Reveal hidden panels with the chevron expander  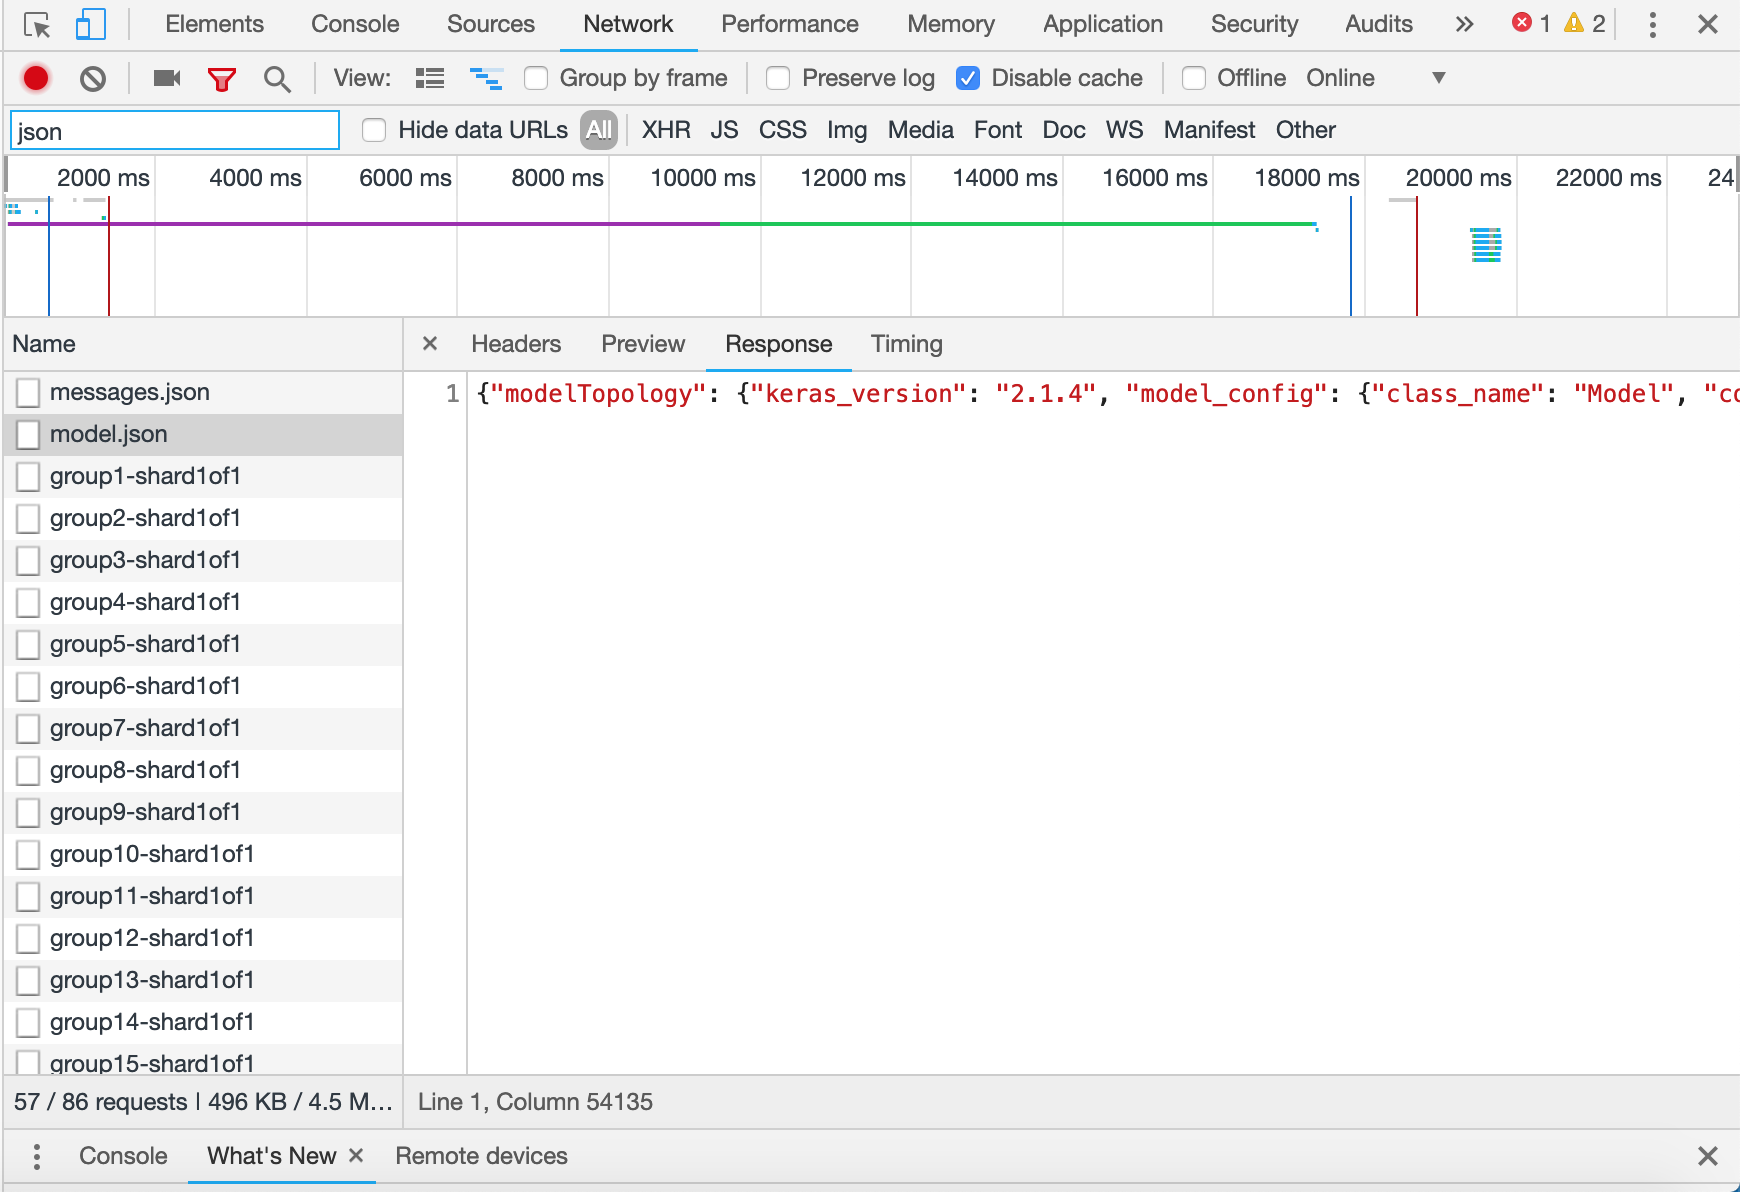click(x=1464, y=24)
